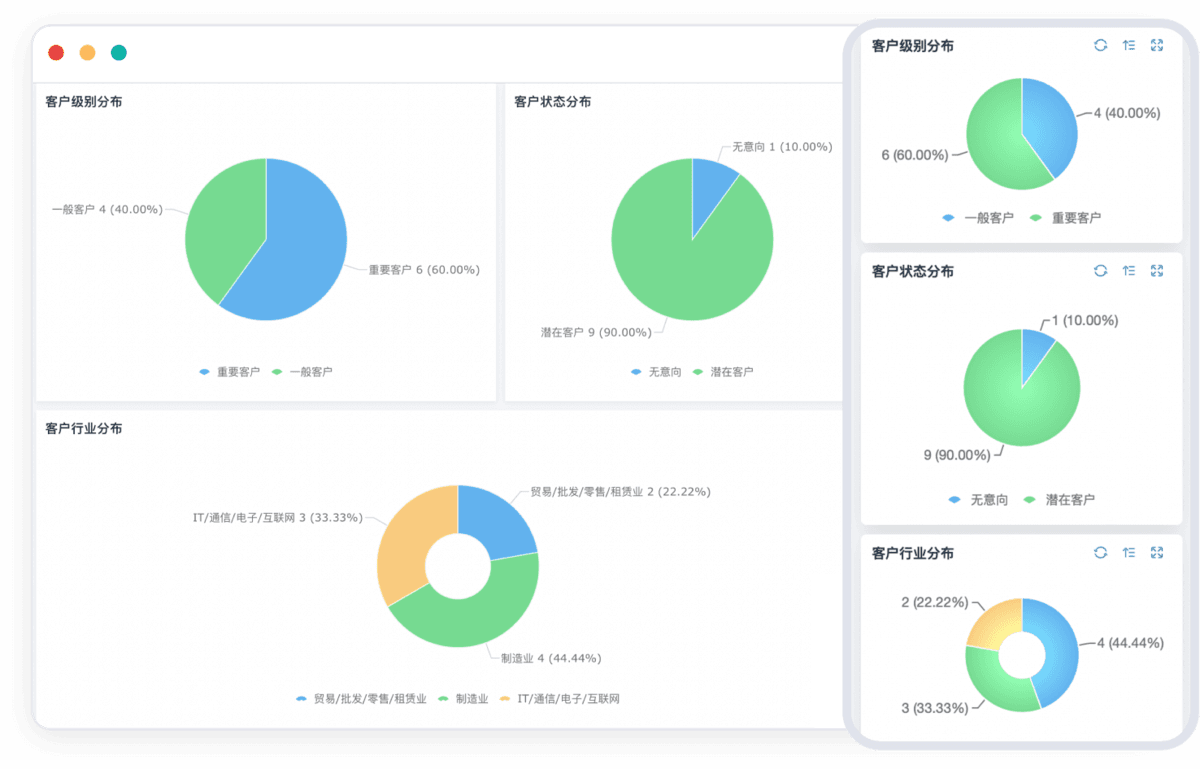Refresh the 客户行业分布 sidebar chart
Viewport: 1200px width, 769px height.
[1101, 553]
